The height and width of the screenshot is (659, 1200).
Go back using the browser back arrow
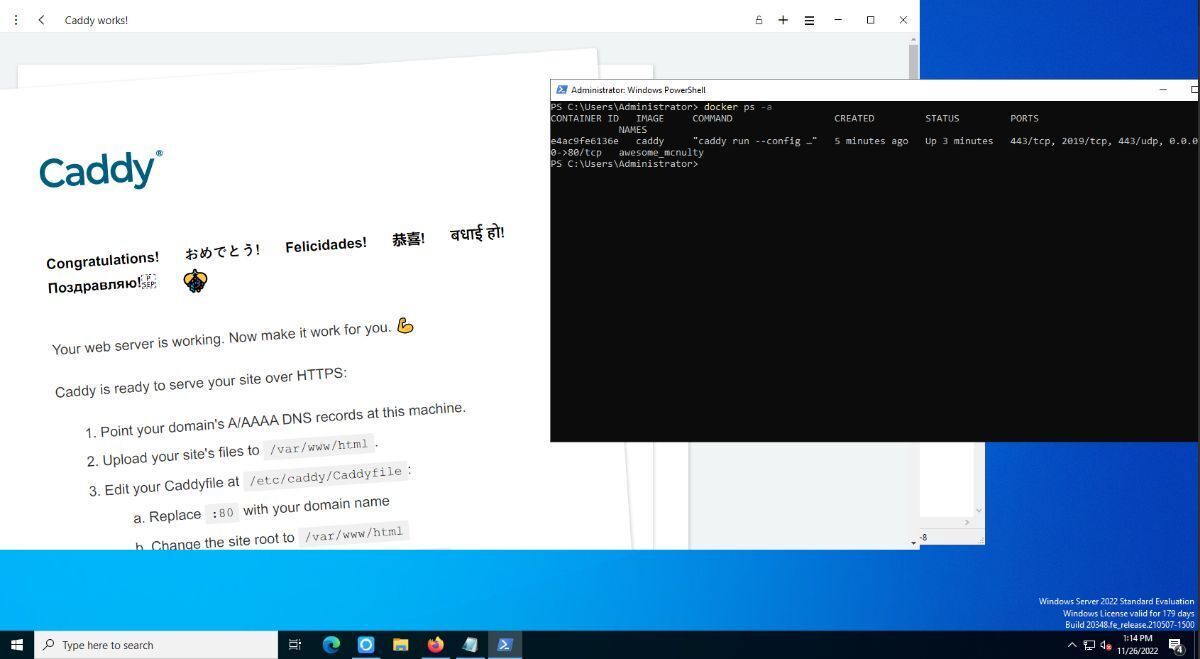(41, 20)
